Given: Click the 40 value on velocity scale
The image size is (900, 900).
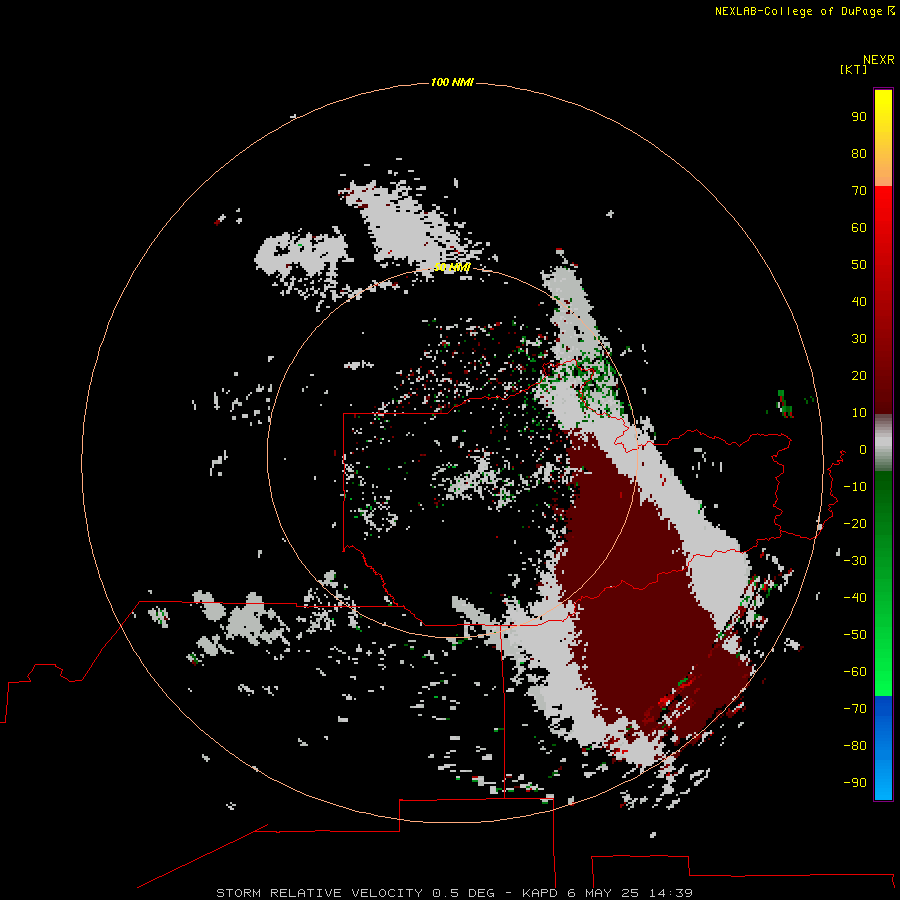Looking at the screenshot, I should [859, 302].
